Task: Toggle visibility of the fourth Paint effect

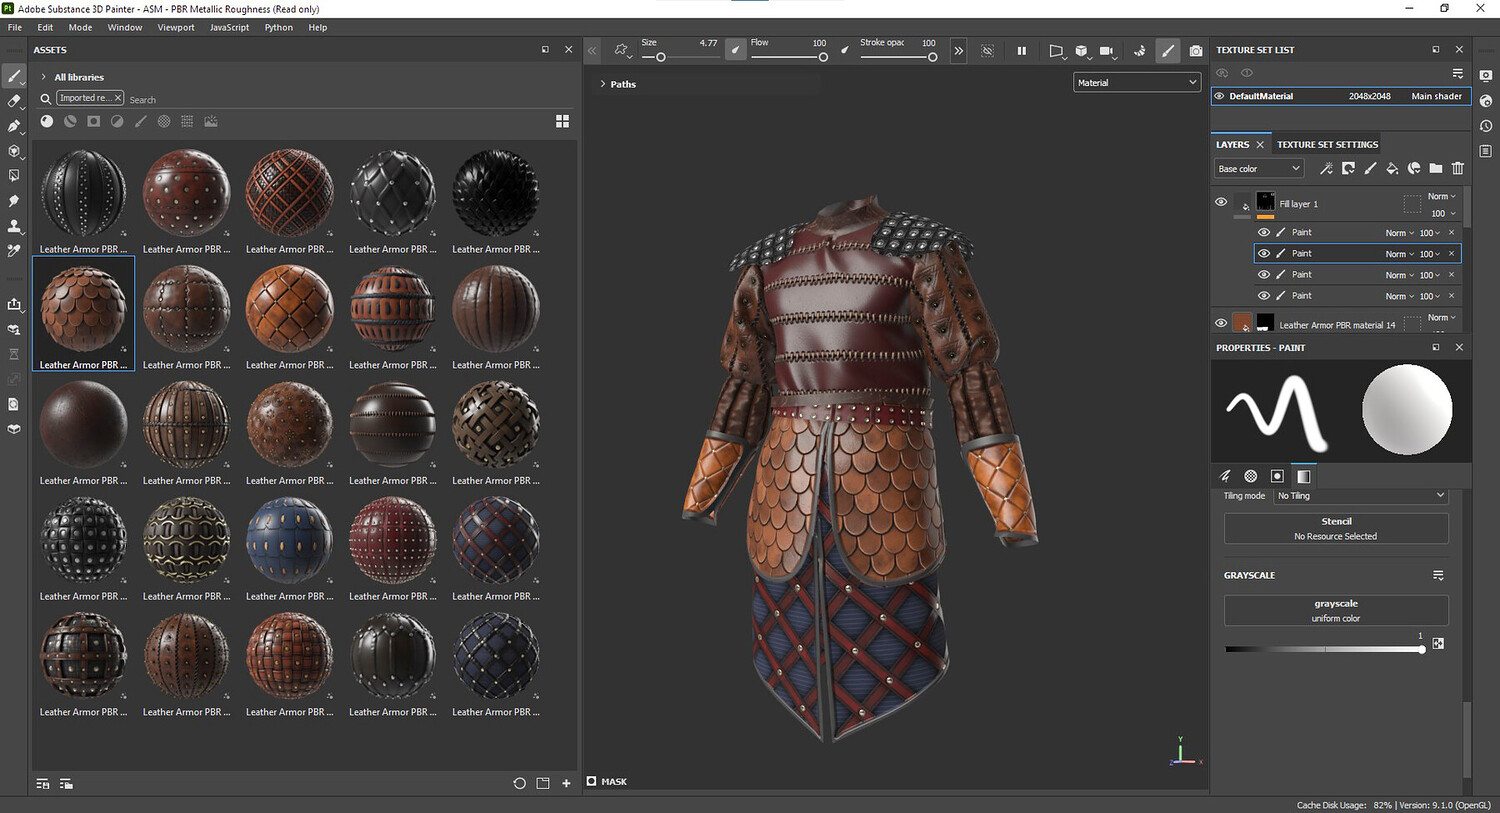Action: coord(1264,295)
